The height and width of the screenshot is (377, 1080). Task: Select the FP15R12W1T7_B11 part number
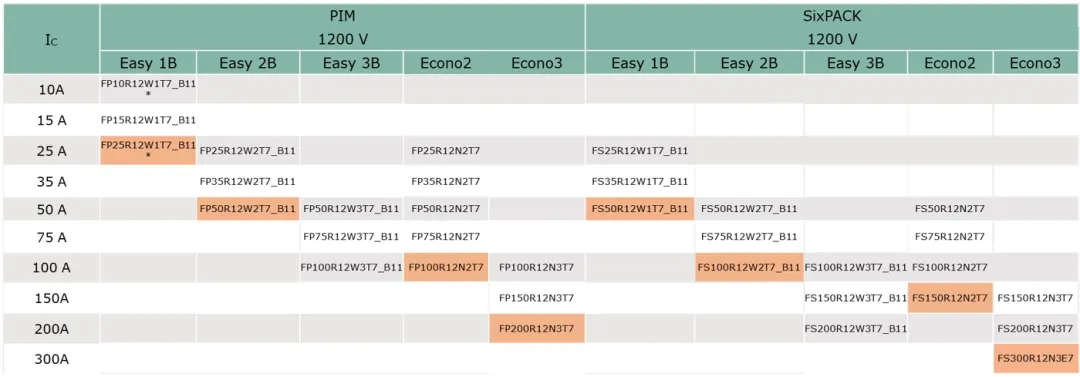coord(148,120)
